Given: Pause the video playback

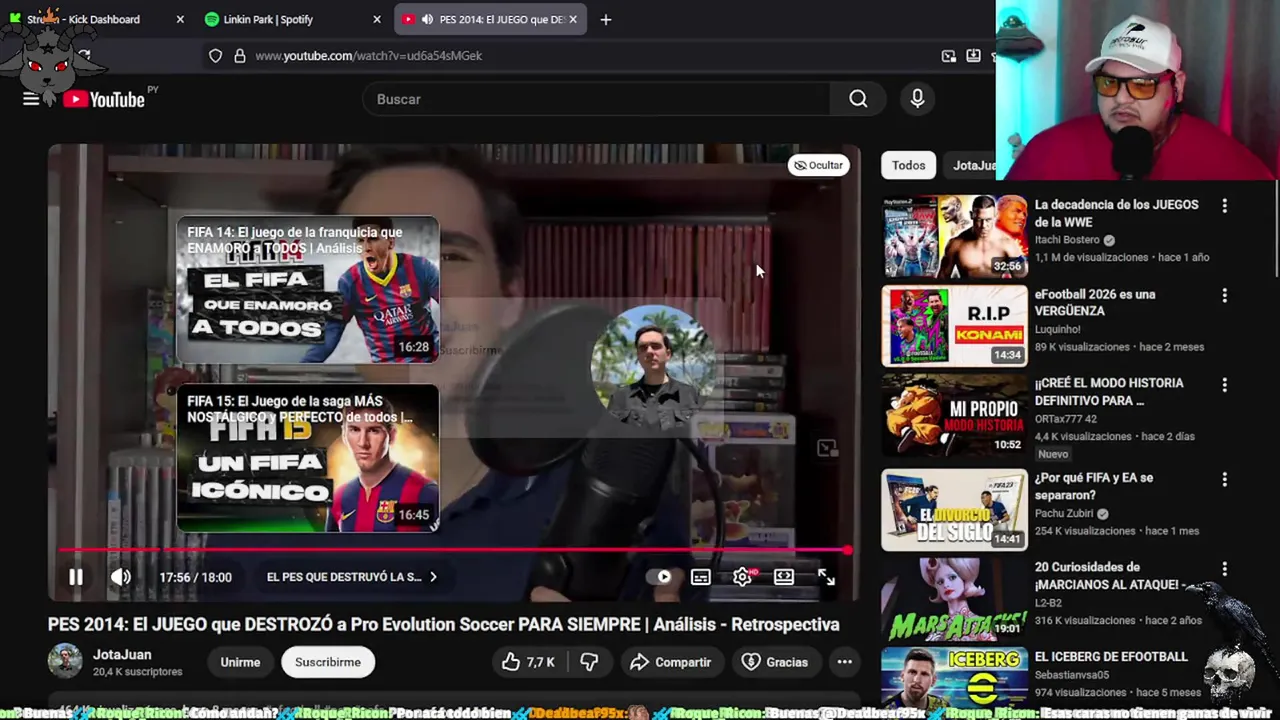Looking at the screenshot, I should (x=76, y=577).
